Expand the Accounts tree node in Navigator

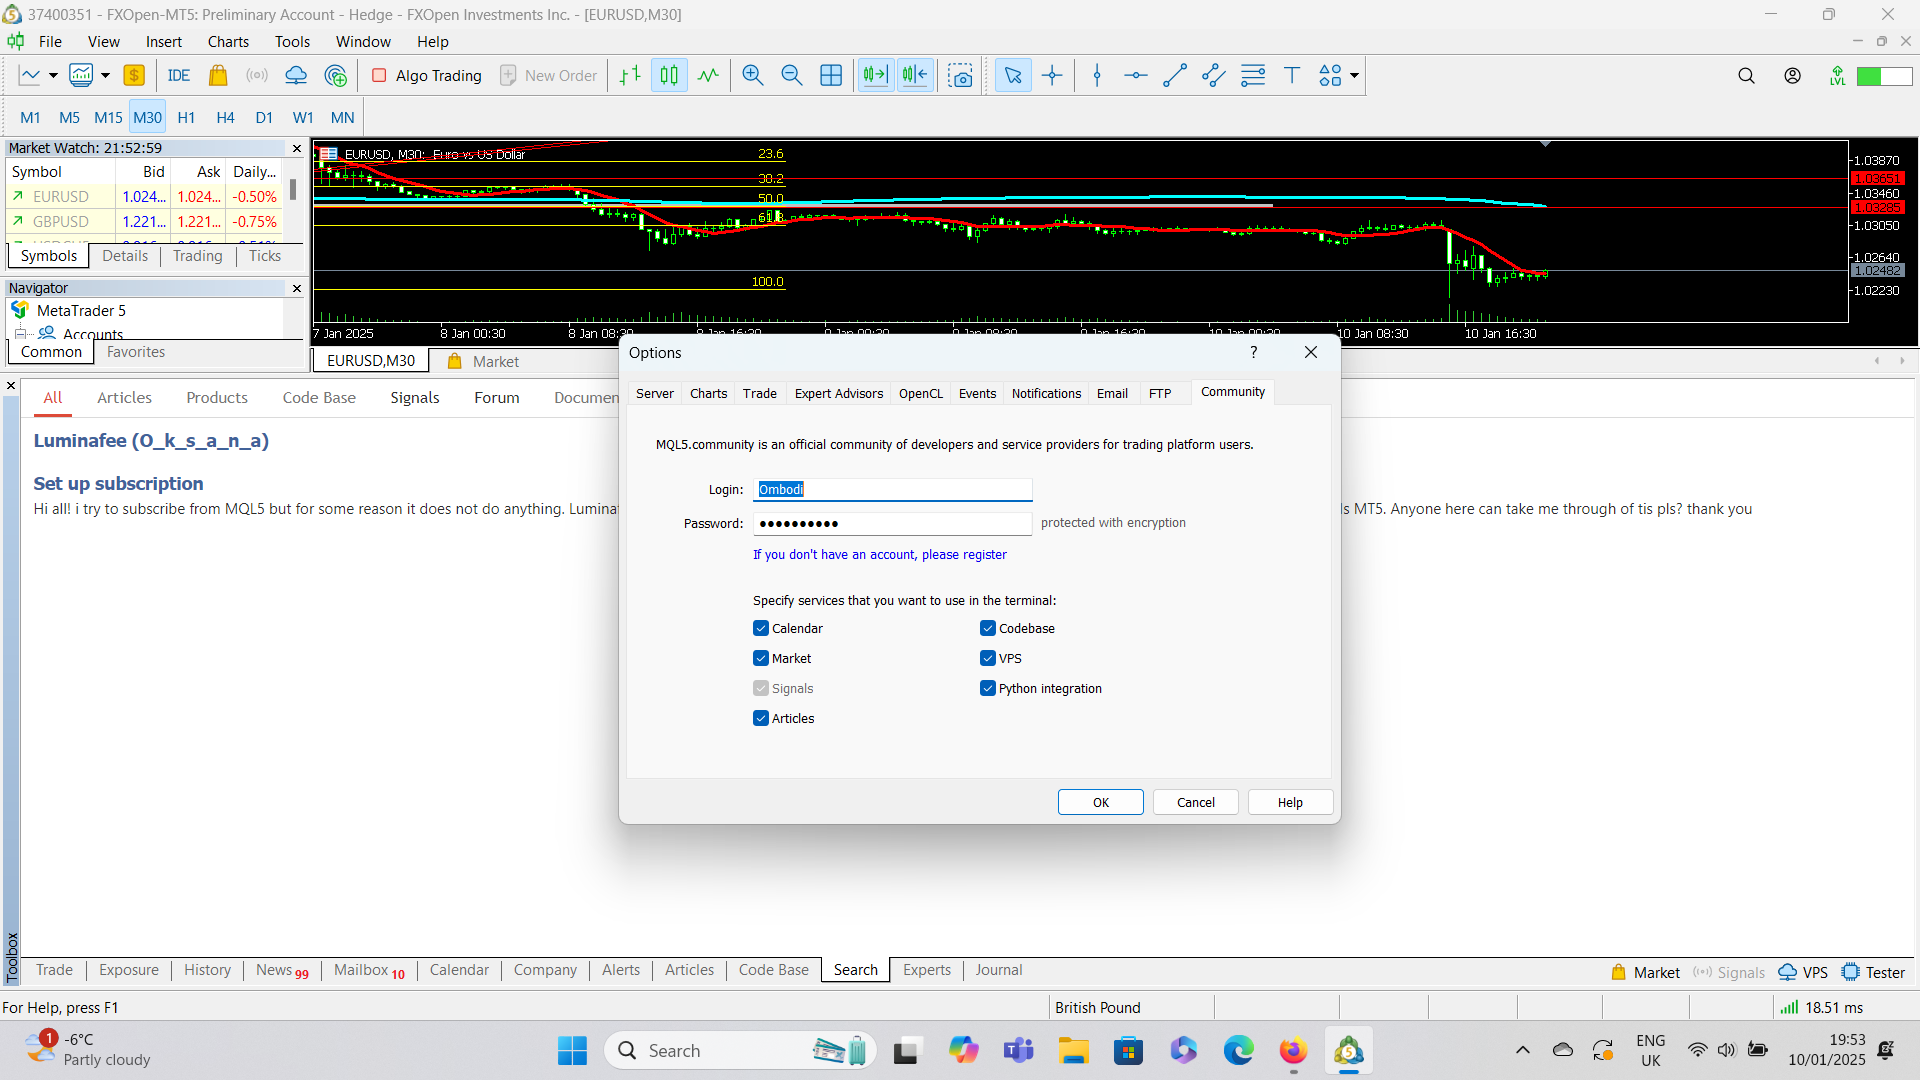(19, 334)
